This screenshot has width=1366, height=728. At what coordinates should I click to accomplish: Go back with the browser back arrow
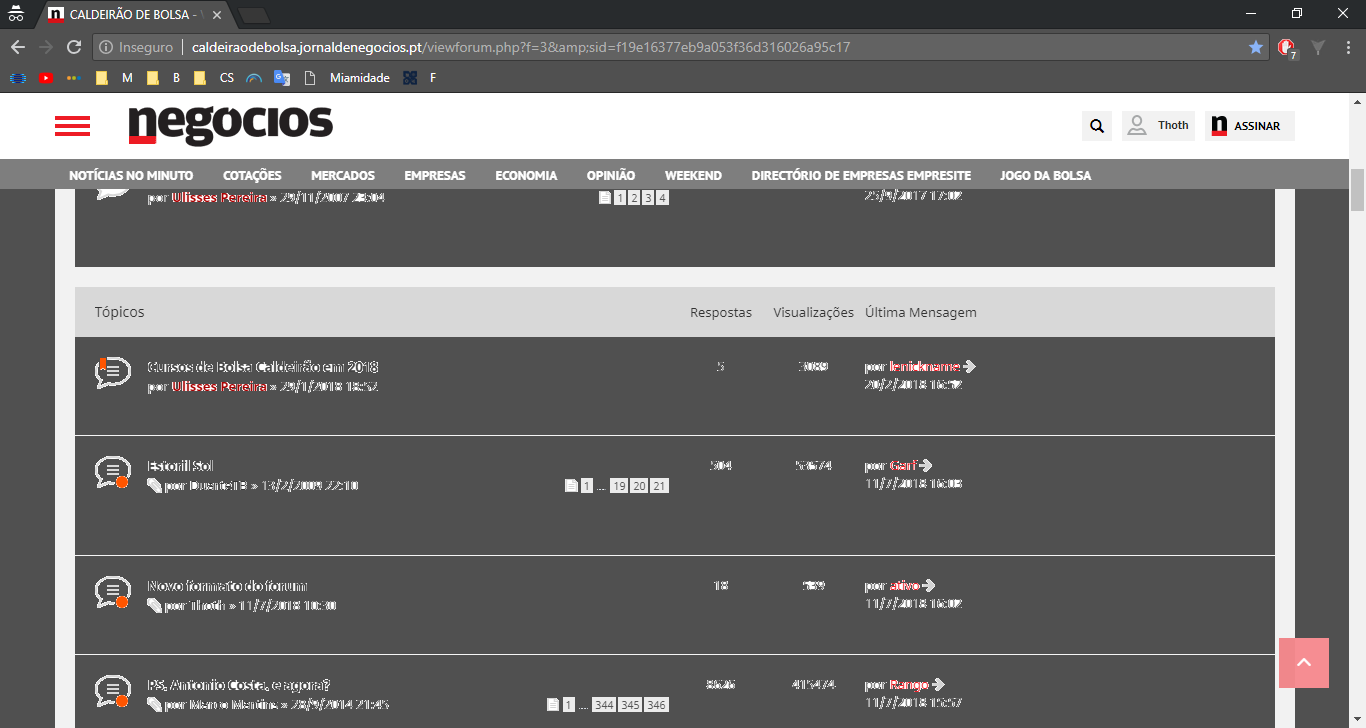click(x=18, y=47)
